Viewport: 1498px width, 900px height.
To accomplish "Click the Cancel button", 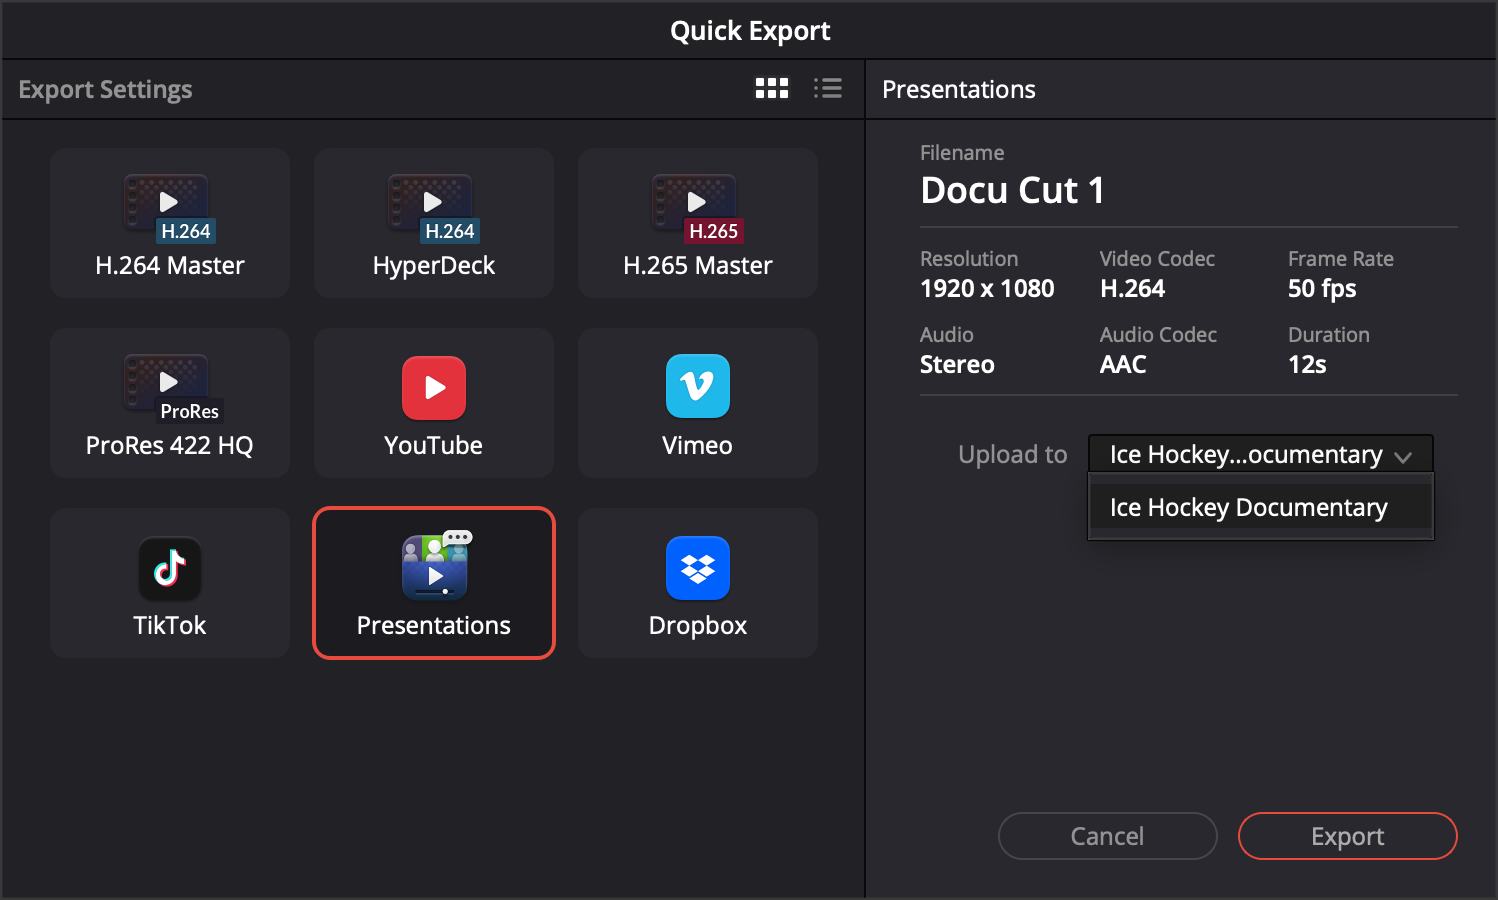I will tap(1108, 836).
